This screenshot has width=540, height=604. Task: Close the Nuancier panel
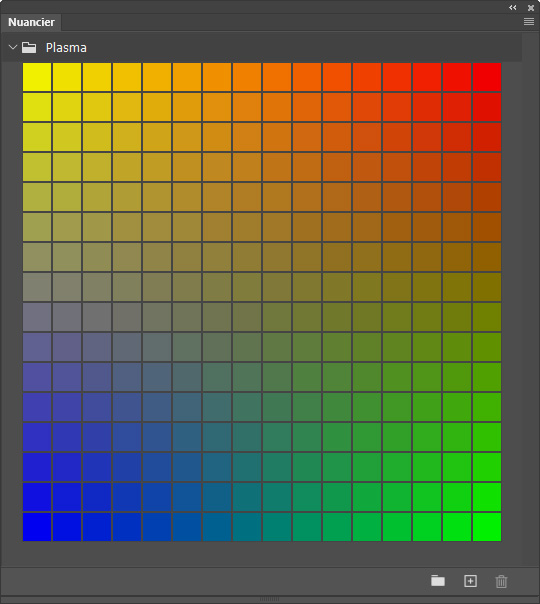[x=531, y=8]
